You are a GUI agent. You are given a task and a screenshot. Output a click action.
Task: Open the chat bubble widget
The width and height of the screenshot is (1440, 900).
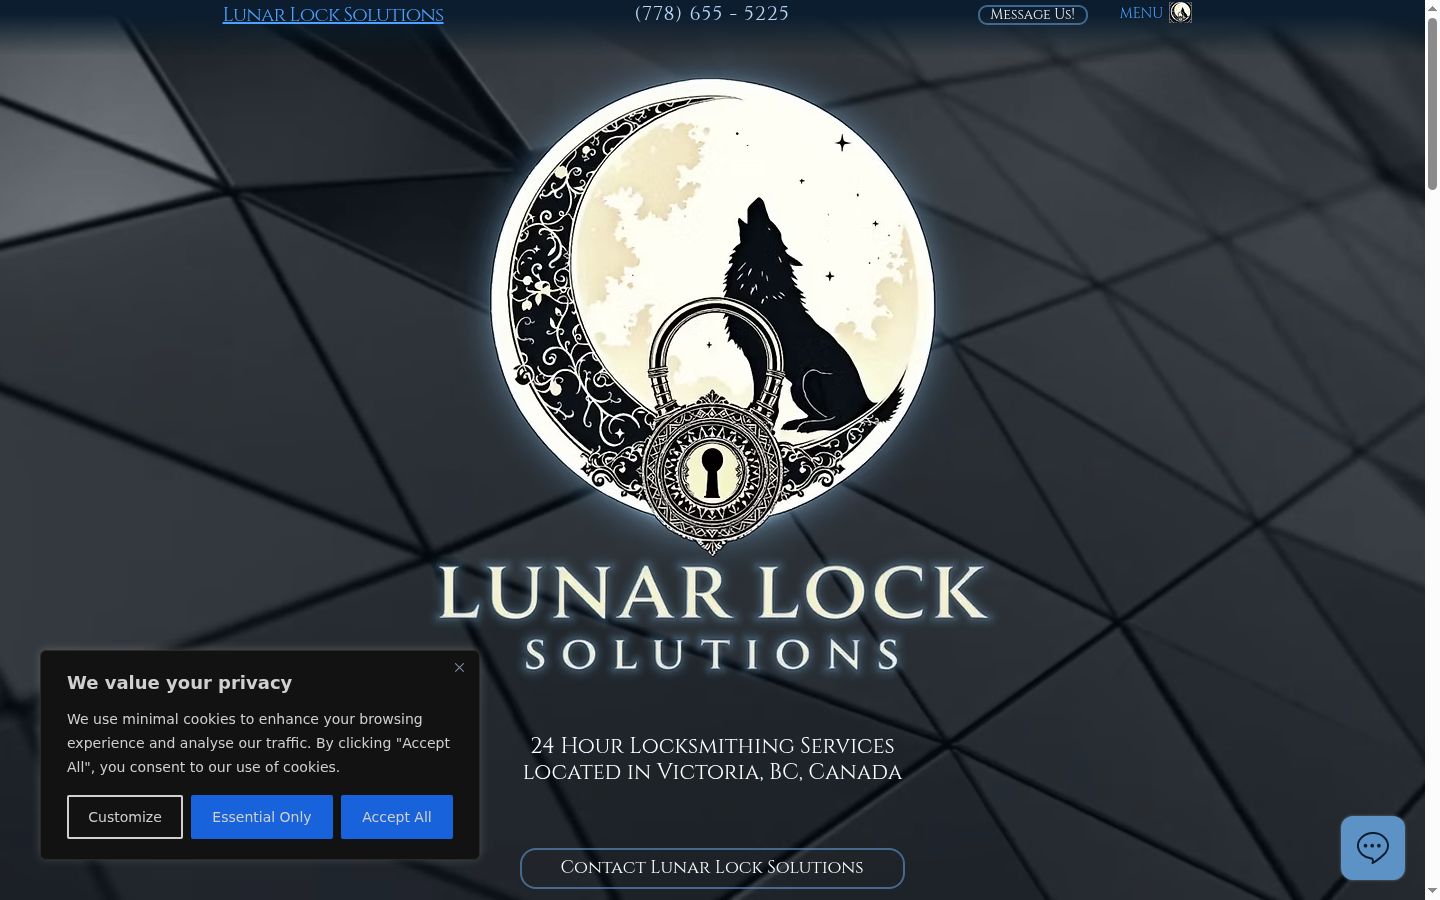coord(1373,848)
